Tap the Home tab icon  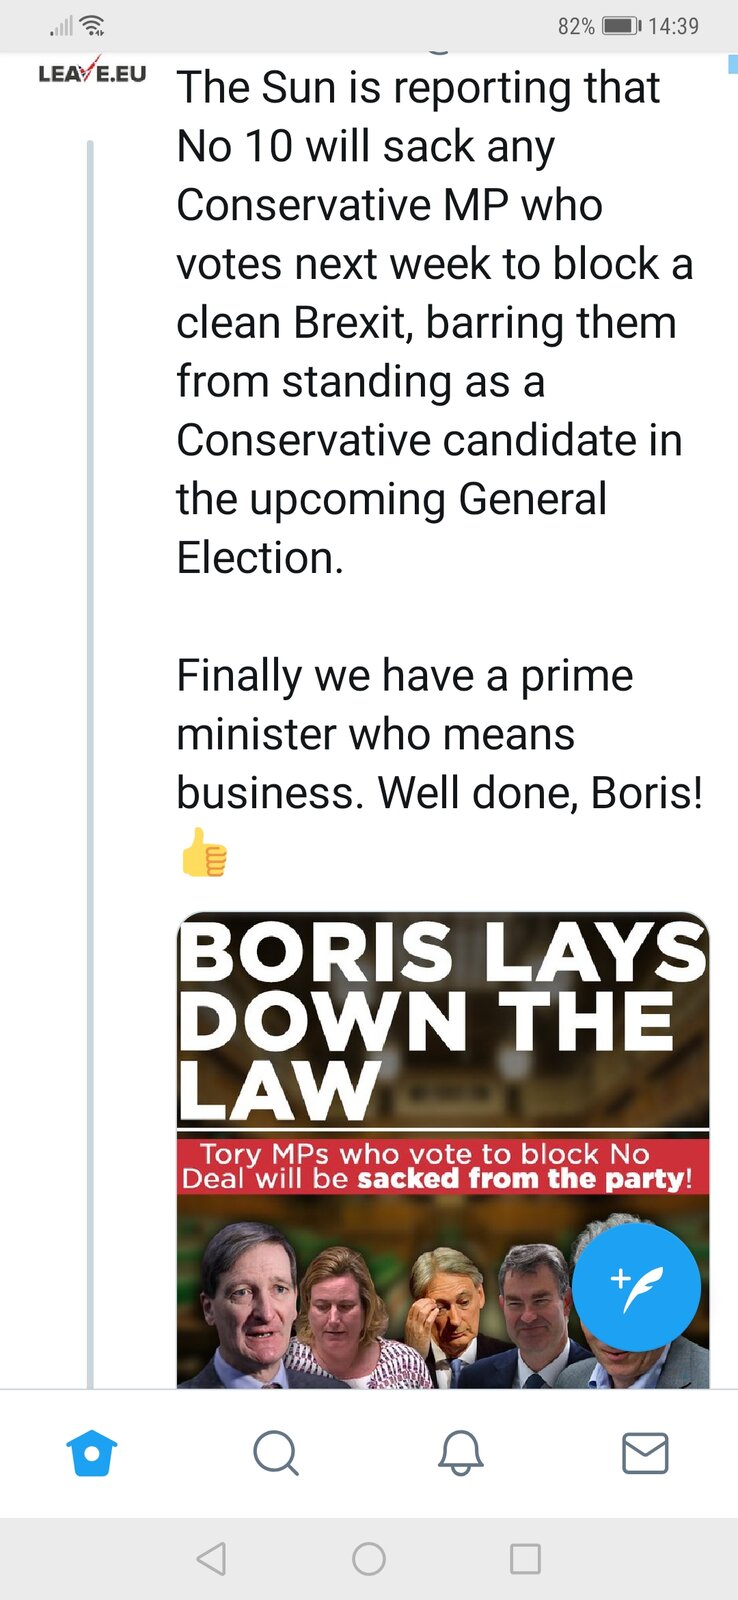coord(92,1453)
